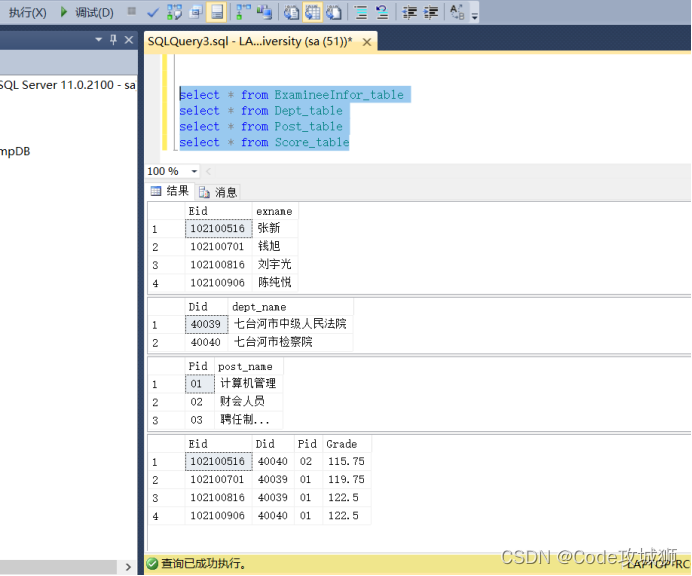Click the Pid header in the score grid
Viewport: 692px width, 576px height.
(308, 444)
